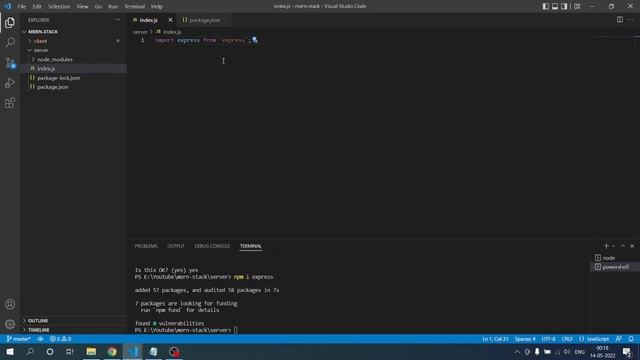The image size is (640, 360).
Task: Open the File menu
Action: pyautogui.click(x=22, y=7)
